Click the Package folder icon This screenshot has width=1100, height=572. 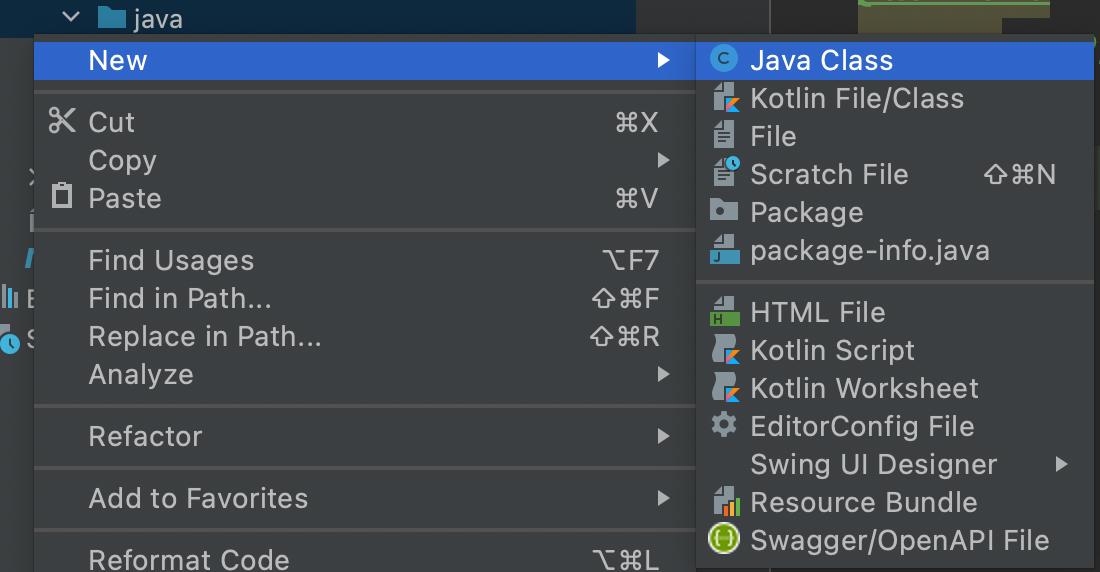723,211
